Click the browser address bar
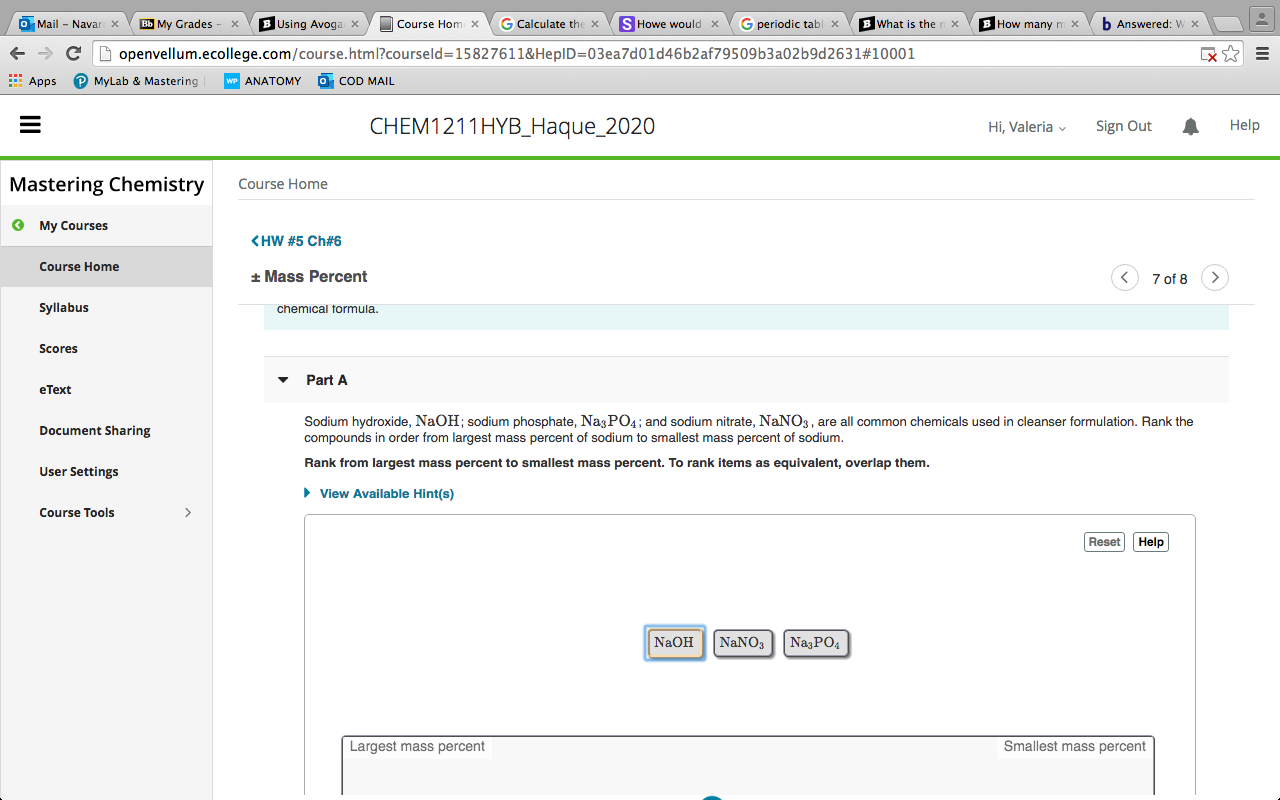Screen dimensions: 1280x800 pyautogui.click(x=650, y=54)
